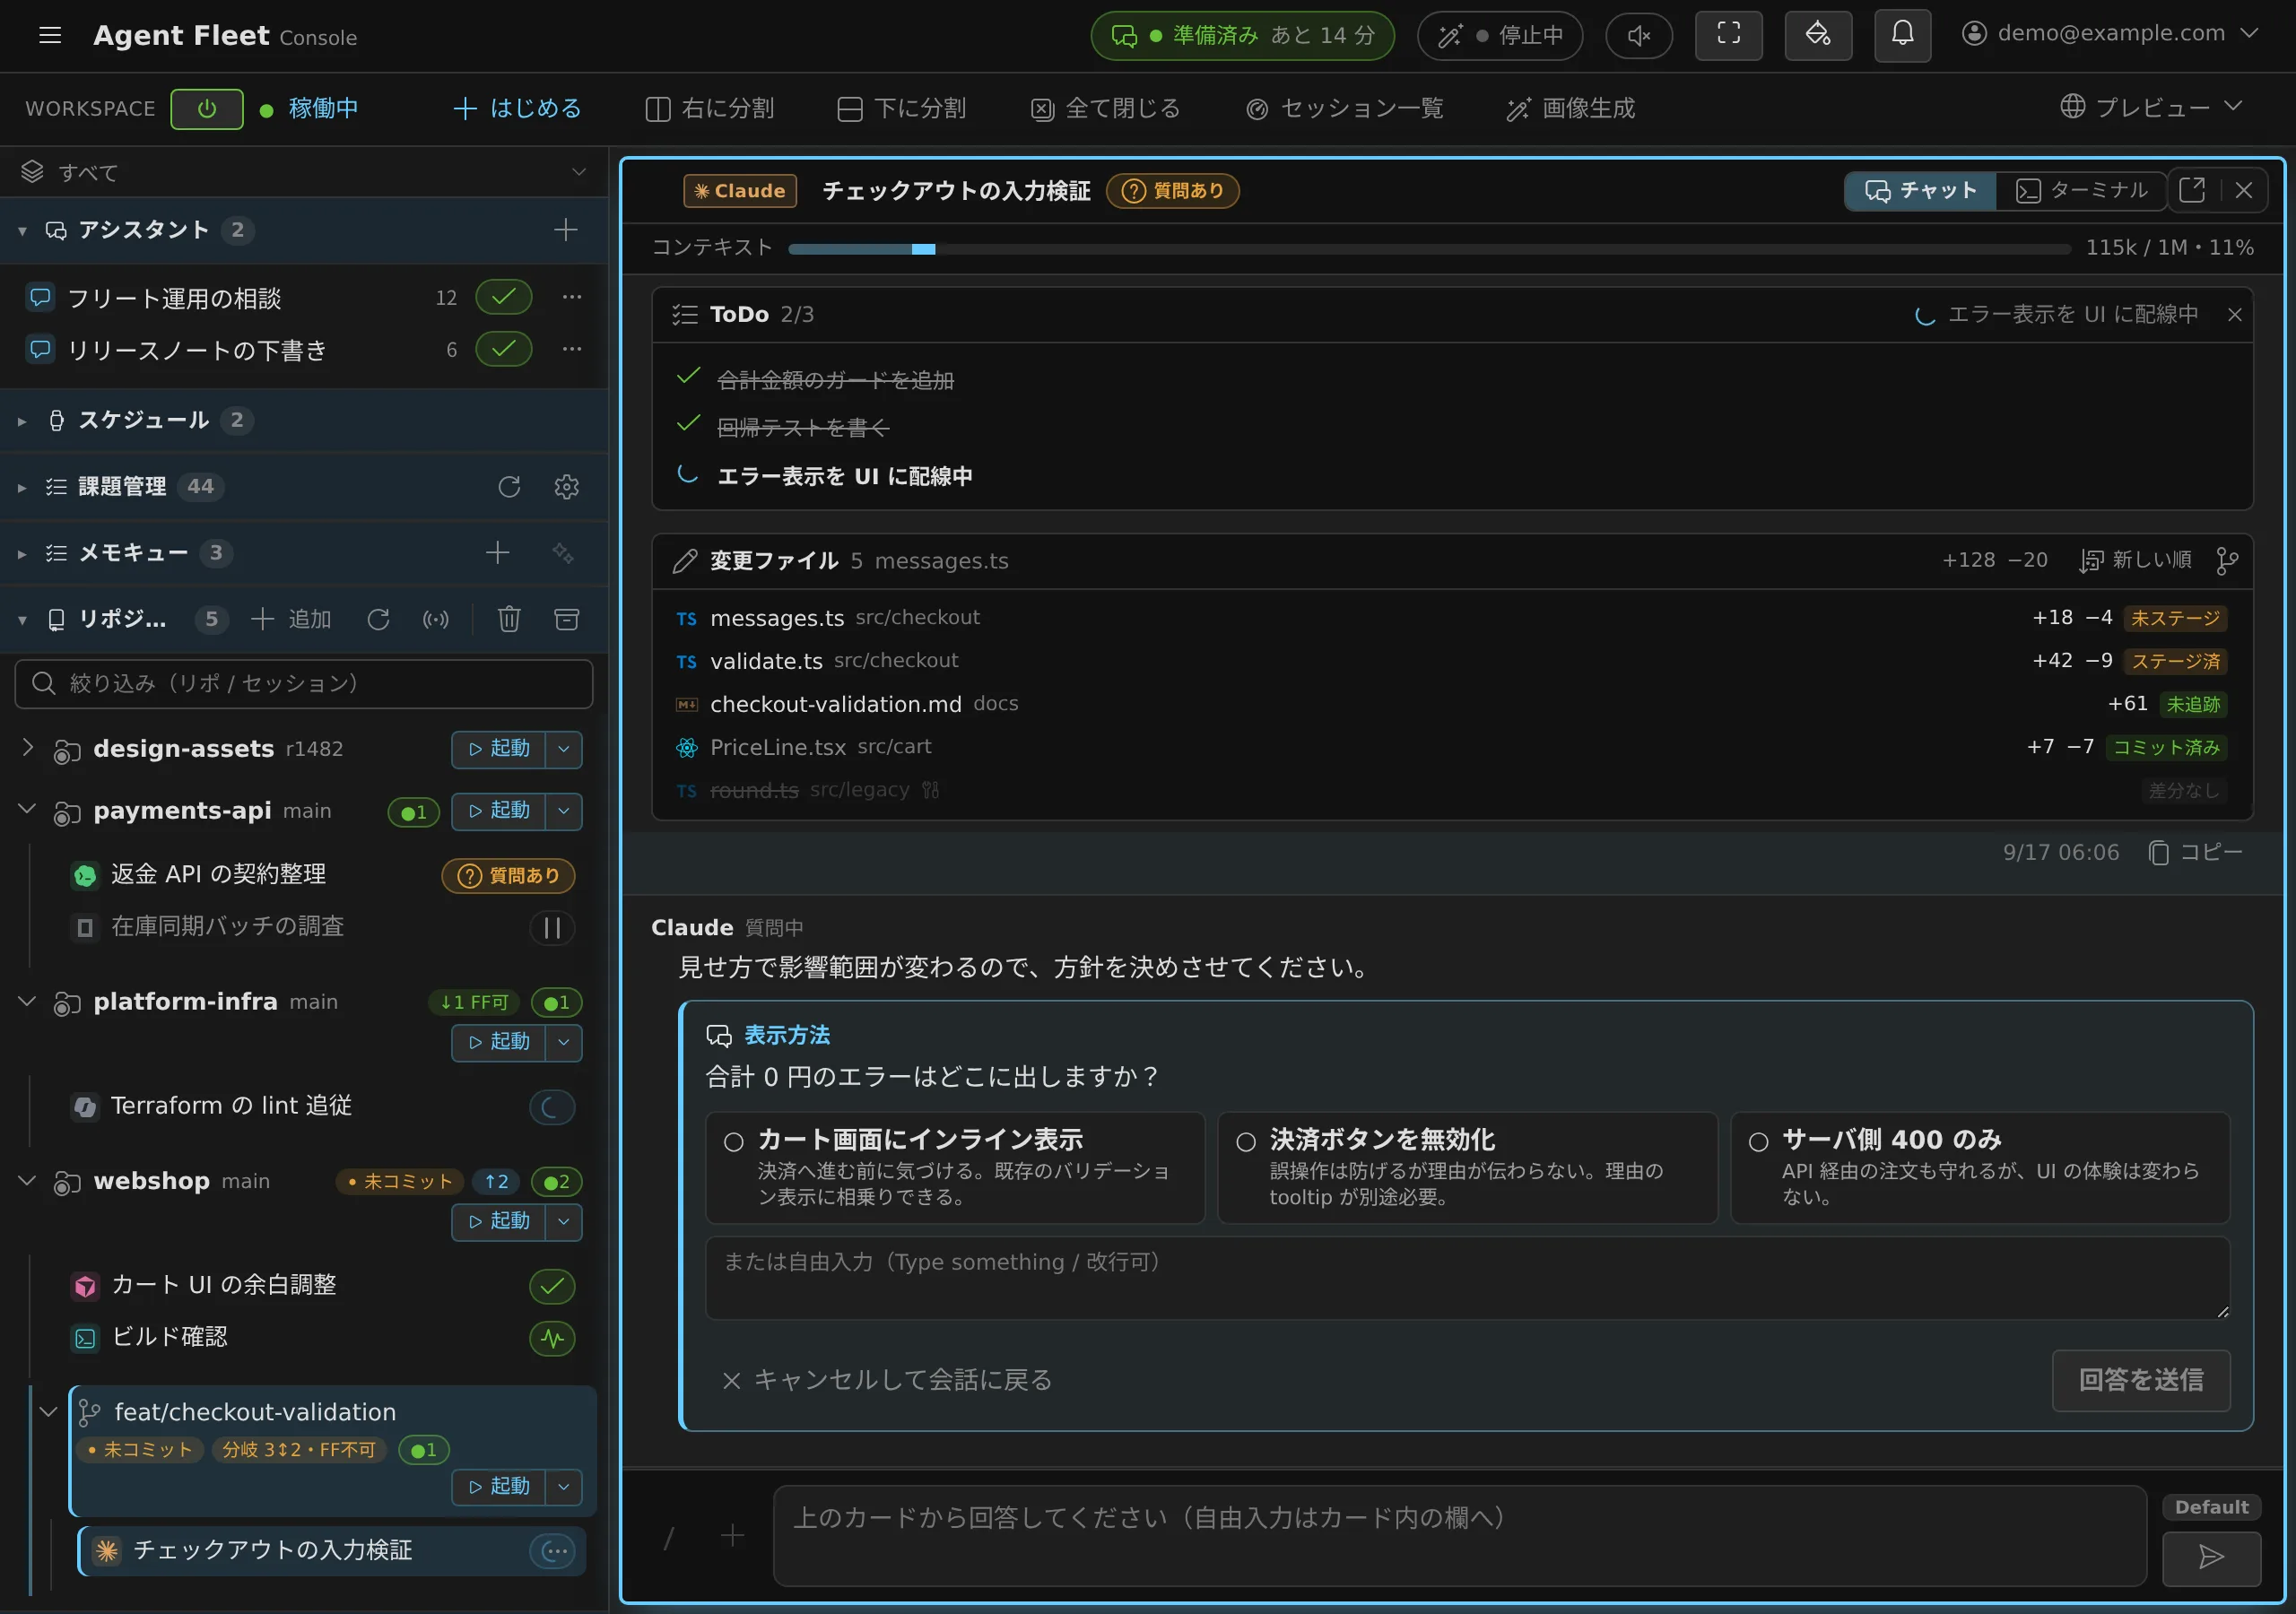Click キャンセルして会話に戻る link
Image resolution: width=2296 pixels, height=1614 pixels.
click(887, 1380)
